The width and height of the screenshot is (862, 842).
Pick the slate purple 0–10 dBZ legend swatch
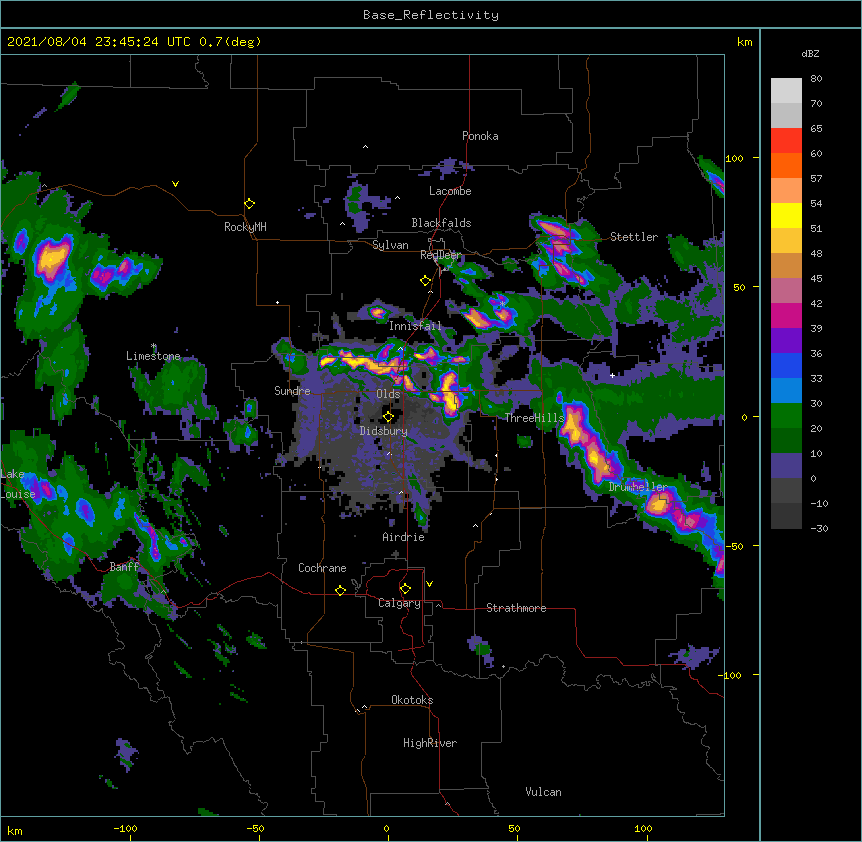coord(786,466)
